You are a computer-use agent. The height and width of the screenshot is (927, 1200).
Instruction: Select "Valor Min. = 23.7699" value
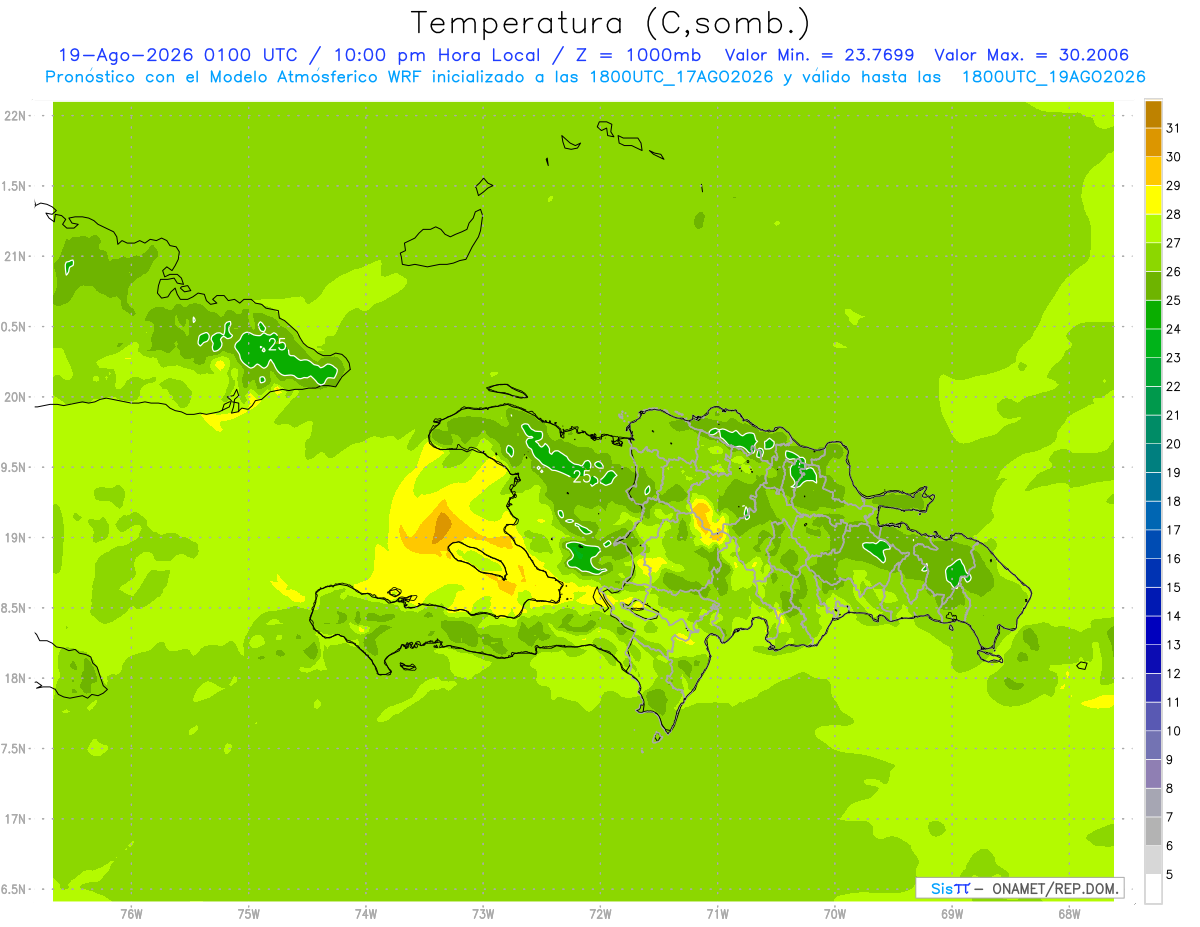click(x=819, y=55)
